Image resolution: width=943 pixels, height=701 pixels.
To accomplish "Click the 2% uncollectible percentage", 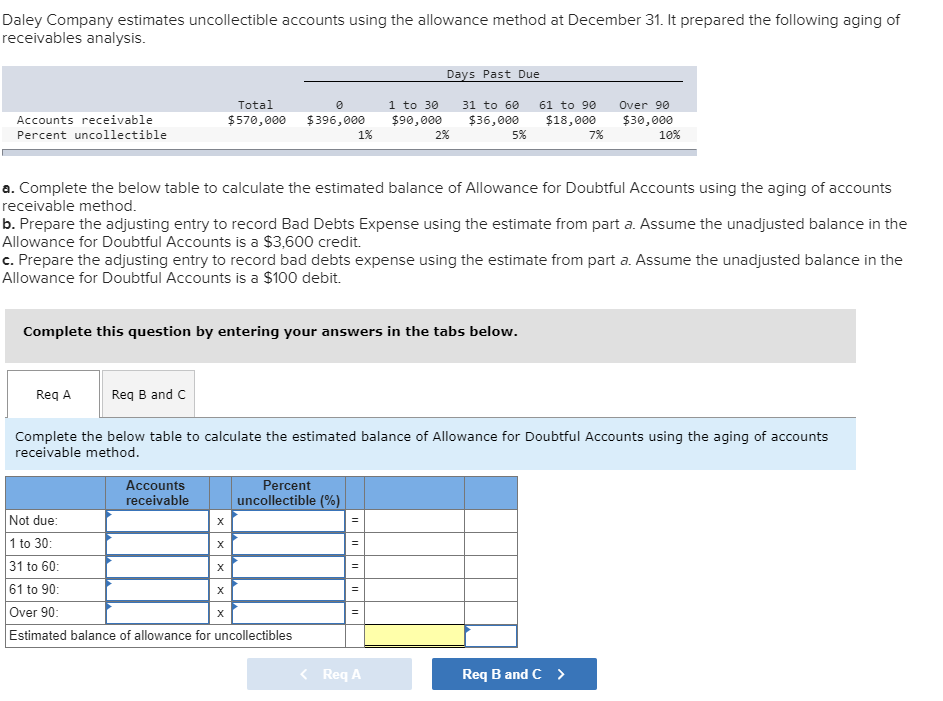I will [442, 135].
